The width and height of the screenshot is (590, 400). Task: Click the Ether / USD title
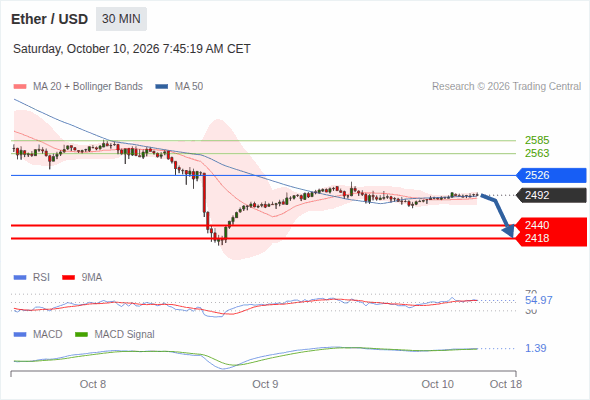click(49, 19)
